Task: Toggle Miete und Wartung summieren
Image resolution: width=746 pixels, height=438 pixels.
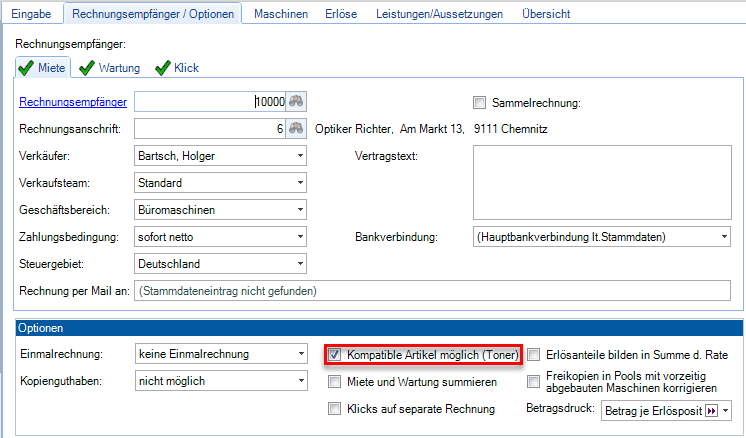Action: click(x=335, y=382)
